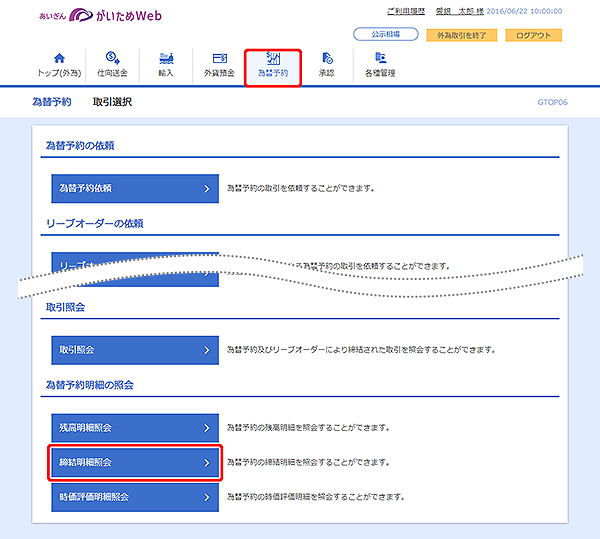This screenshot has width=600, height=539.
Task: Click the ログアウト button
Action: tap(533, 35)
